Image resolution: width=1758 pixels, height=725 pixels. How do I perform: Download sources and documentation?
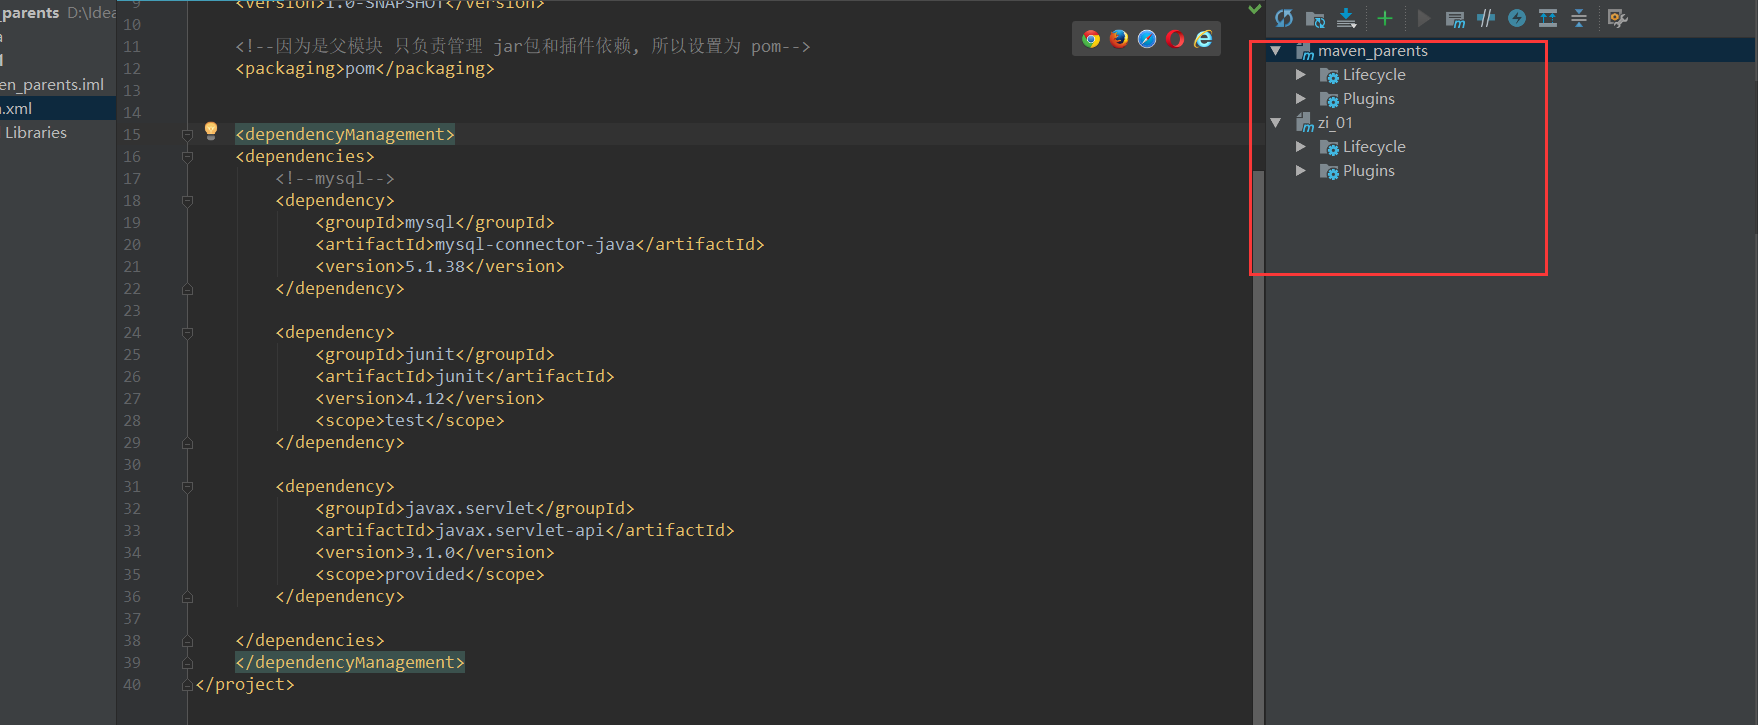[1347, 18]
